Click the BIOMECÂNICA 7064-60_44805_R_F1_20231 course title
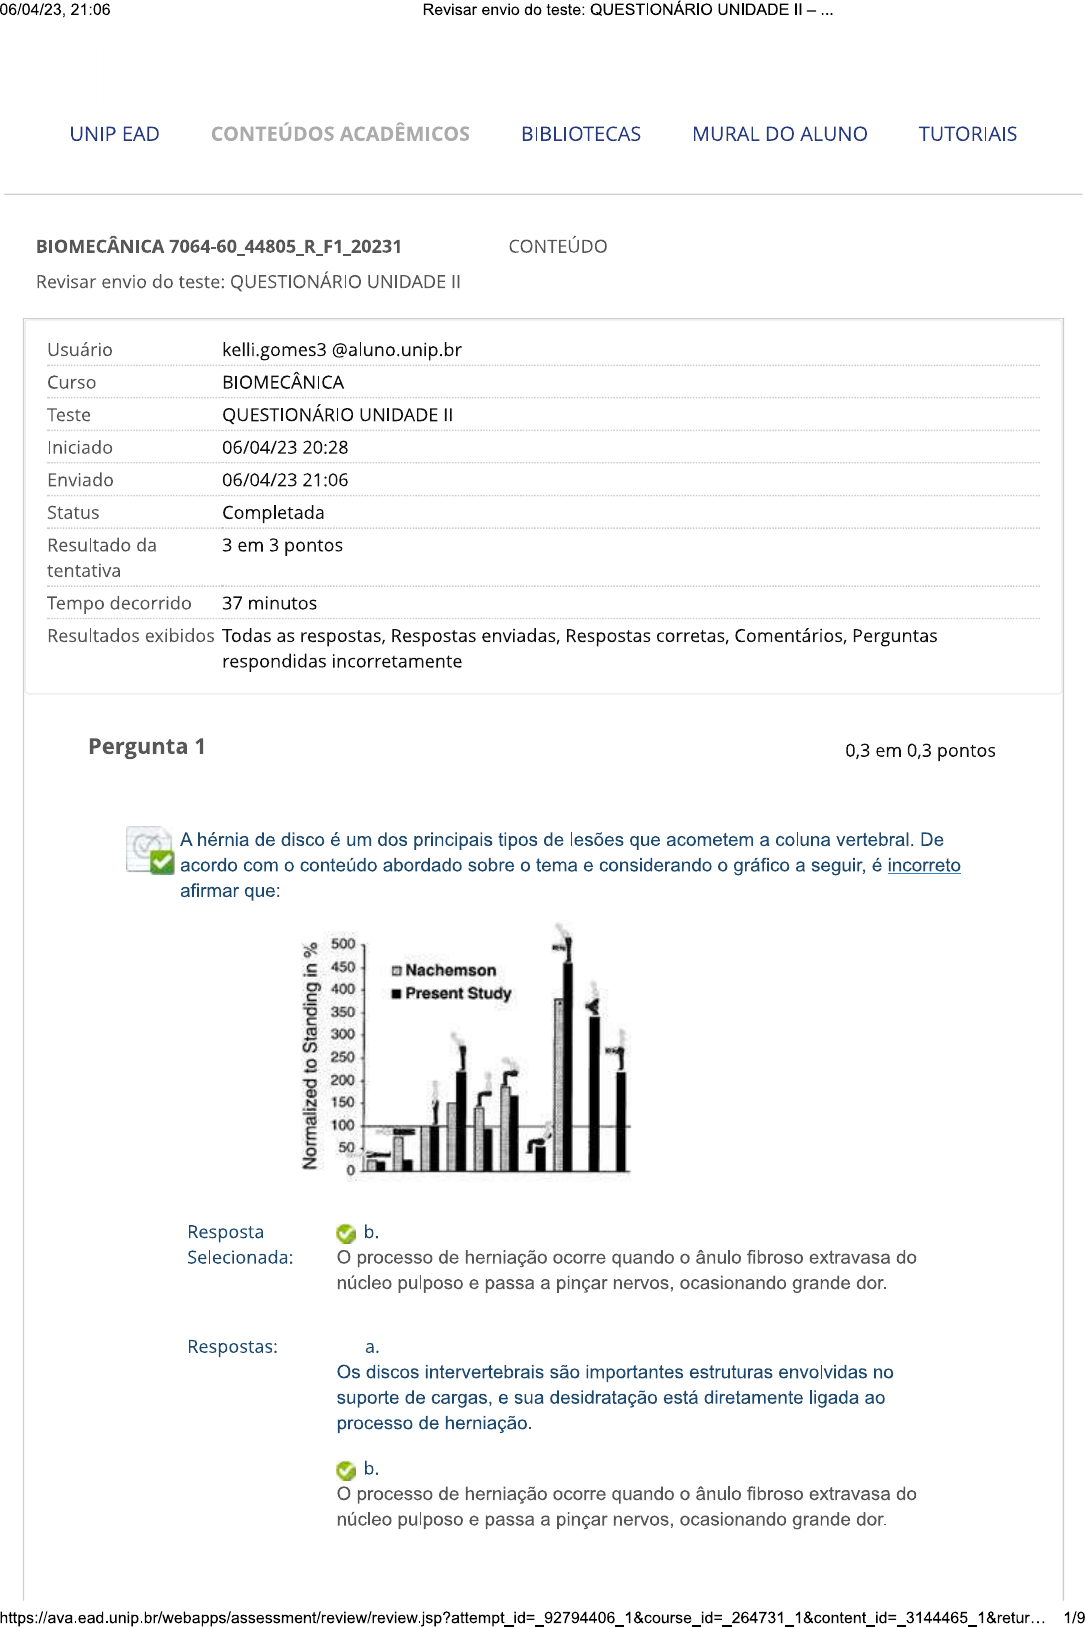Viewport: 1085px width, 1627px height. pyautogui.click(x=218, y=247)
